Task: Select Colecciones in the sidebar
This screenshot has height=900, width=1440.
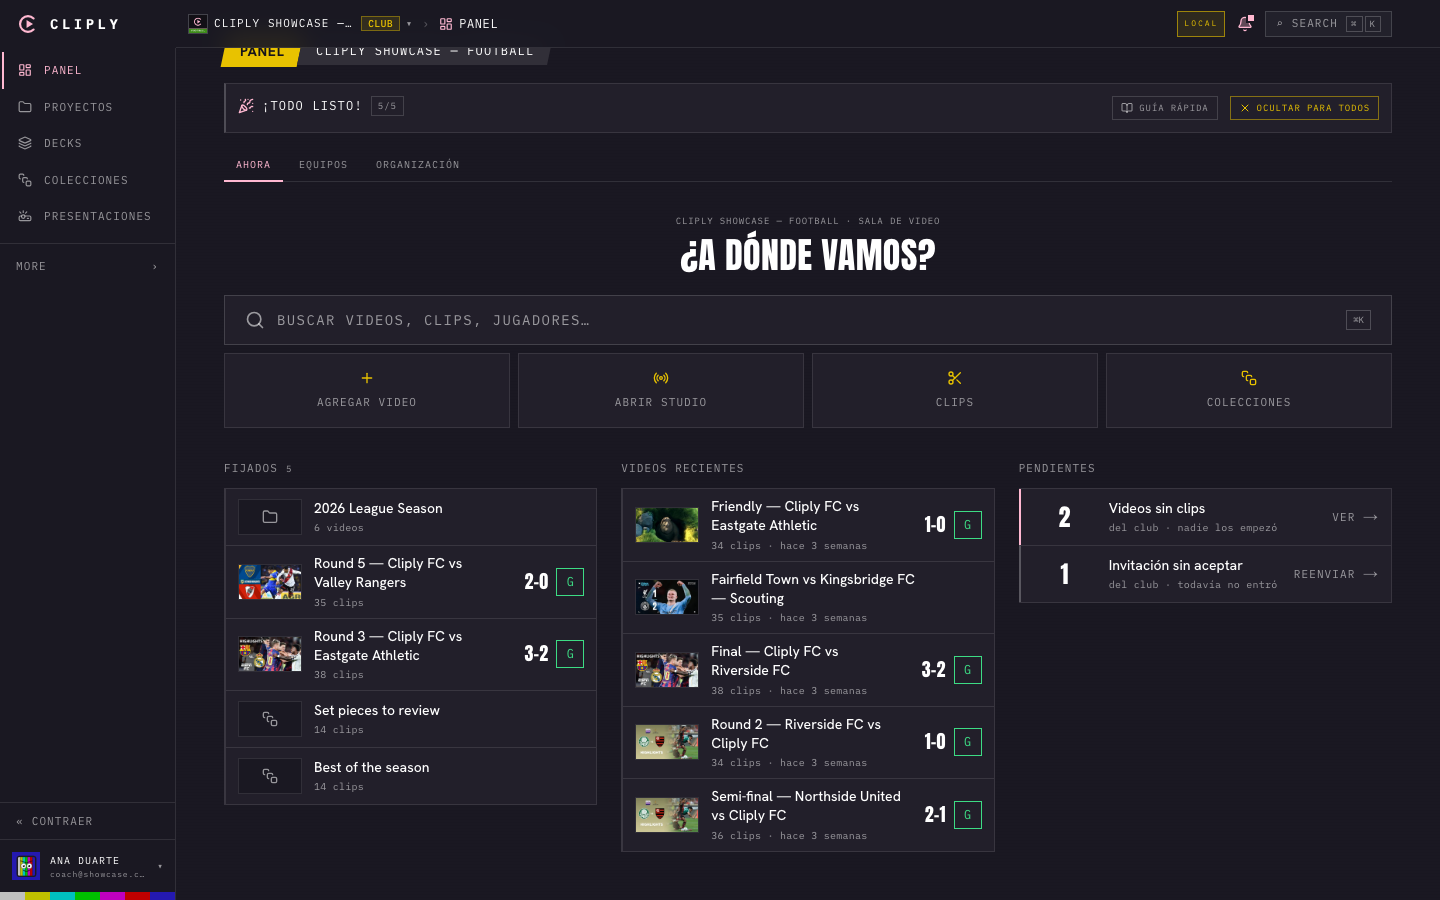Action: pos(88,180)
